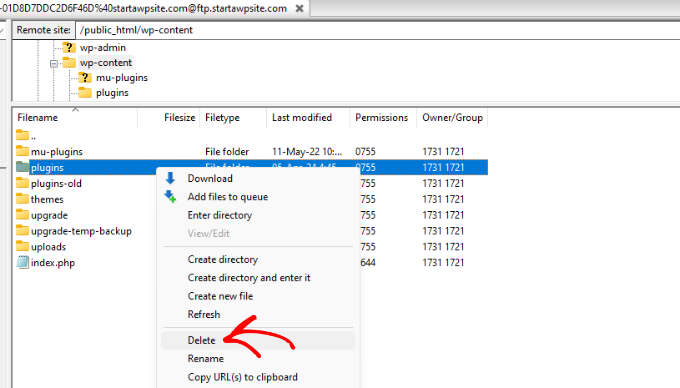Select wp-admin in the remote tree
680x388 pixels.
coord(103,47)
